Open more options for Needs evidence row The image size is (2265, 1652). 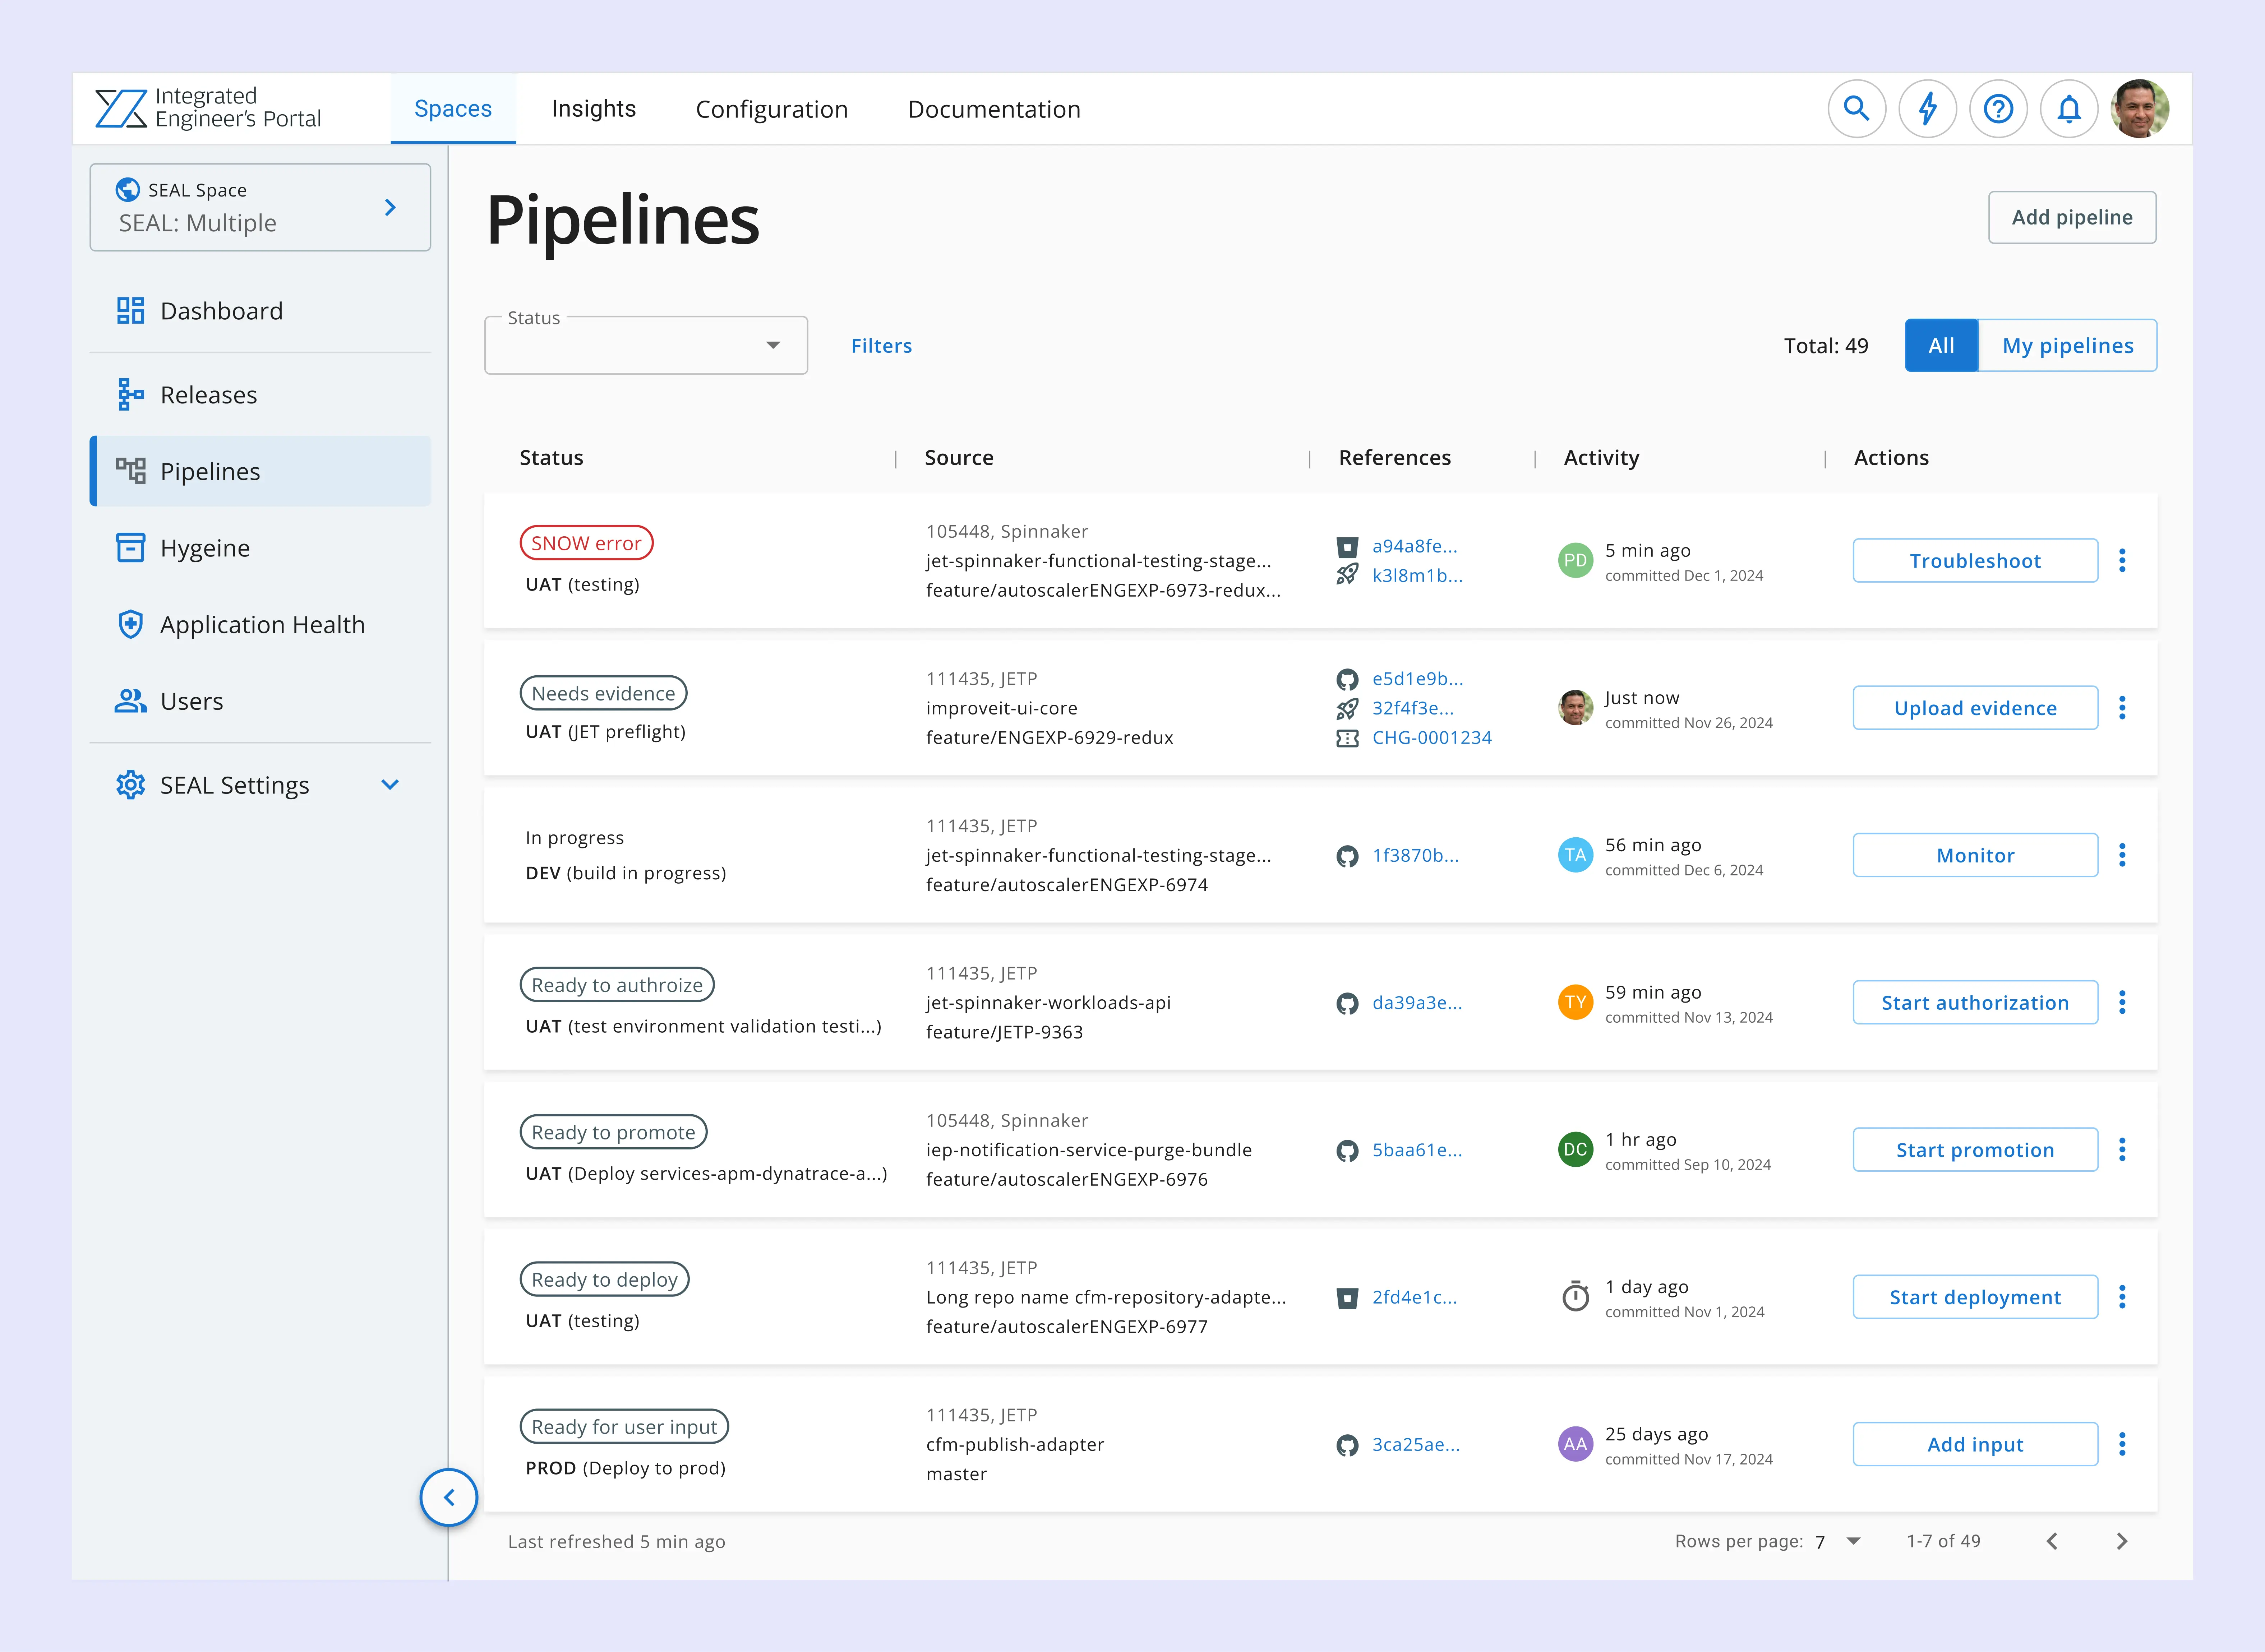tap(2122, 708)
